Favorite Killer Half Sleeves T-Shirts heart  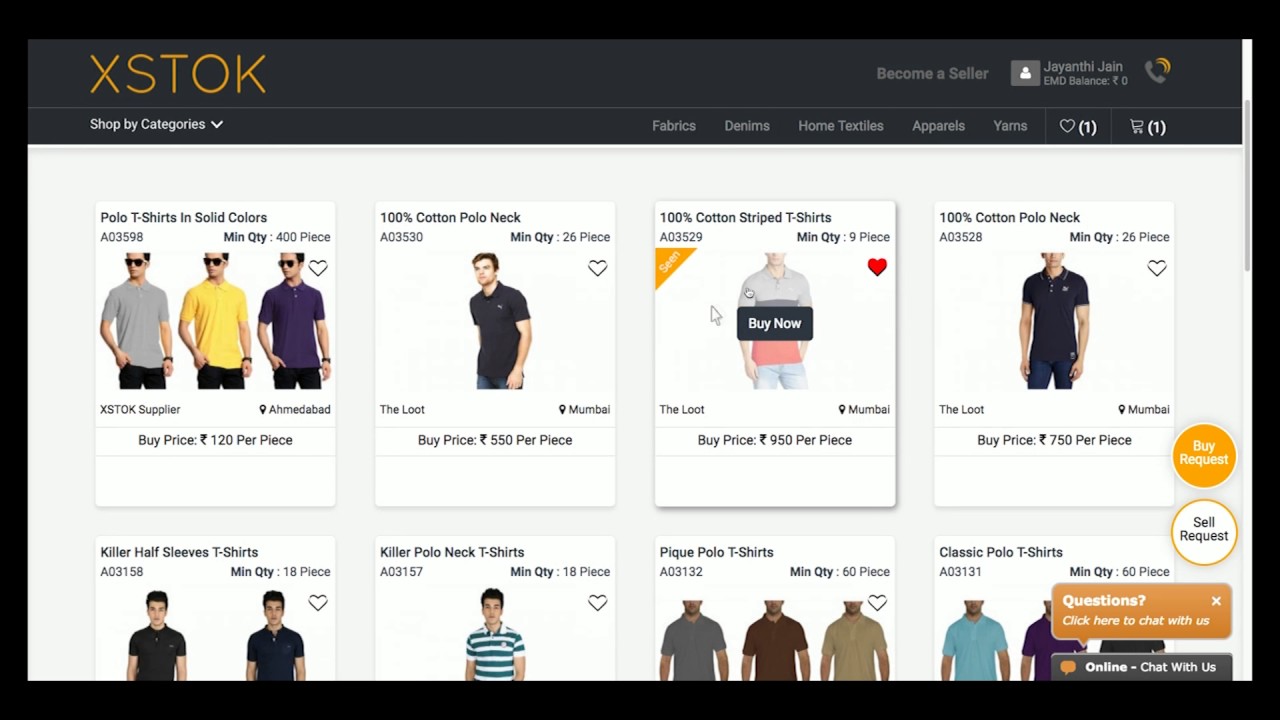pos(318,603)
